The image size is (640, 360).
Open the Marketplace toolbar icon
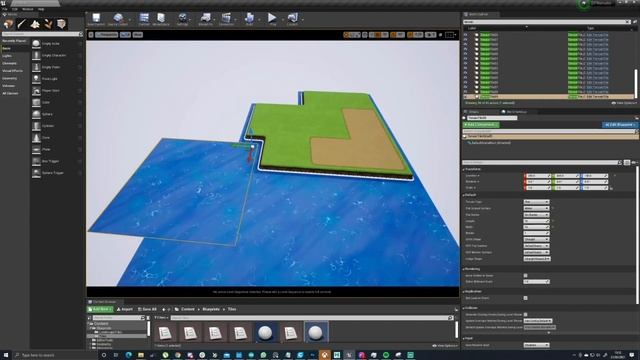tap(161, 18)
